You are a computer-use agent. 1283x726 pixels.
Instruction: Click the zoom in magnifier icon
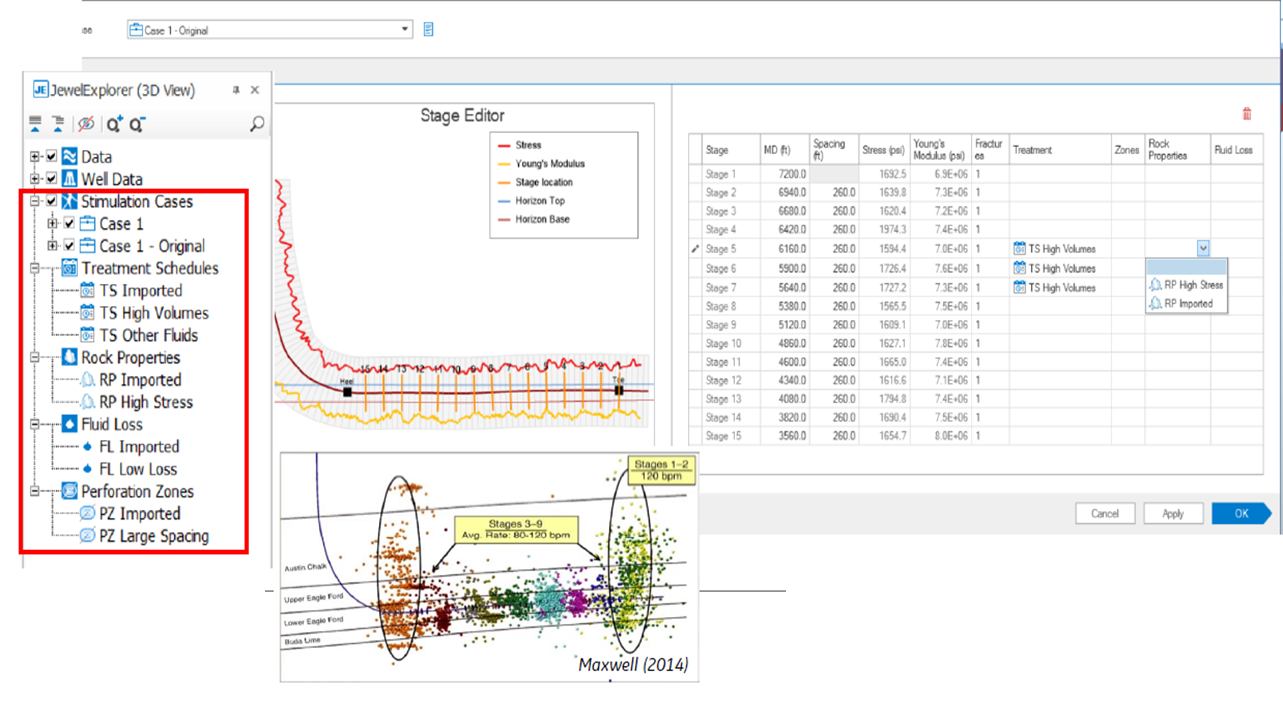coord(114,124)
